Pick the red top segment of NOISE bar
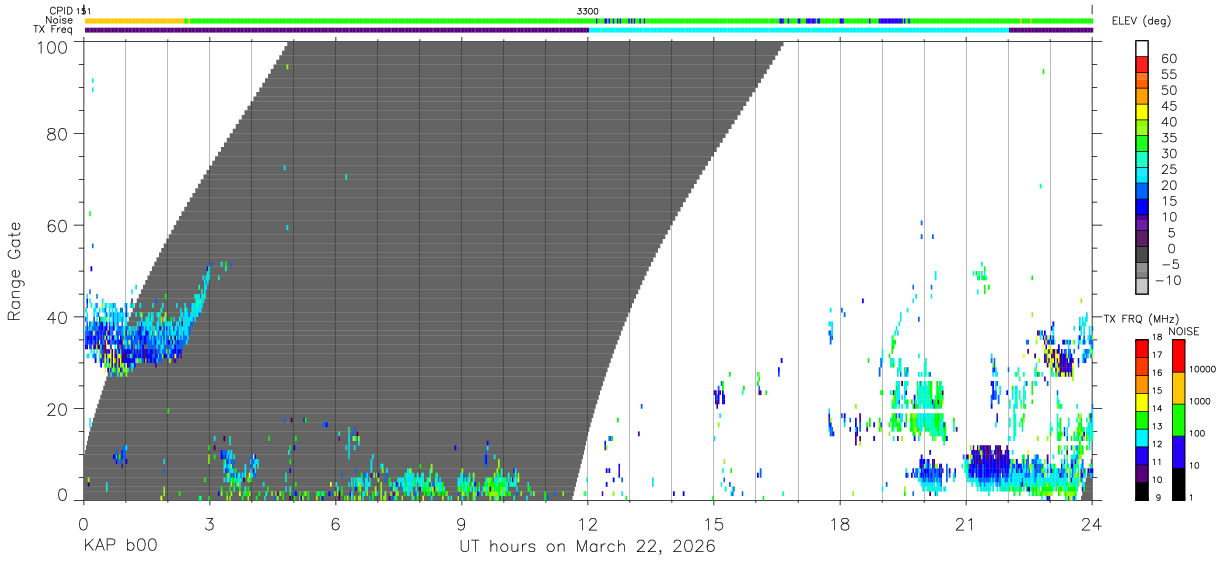1228x567 pixels. pyautogui.click(x=1179, y=356)
